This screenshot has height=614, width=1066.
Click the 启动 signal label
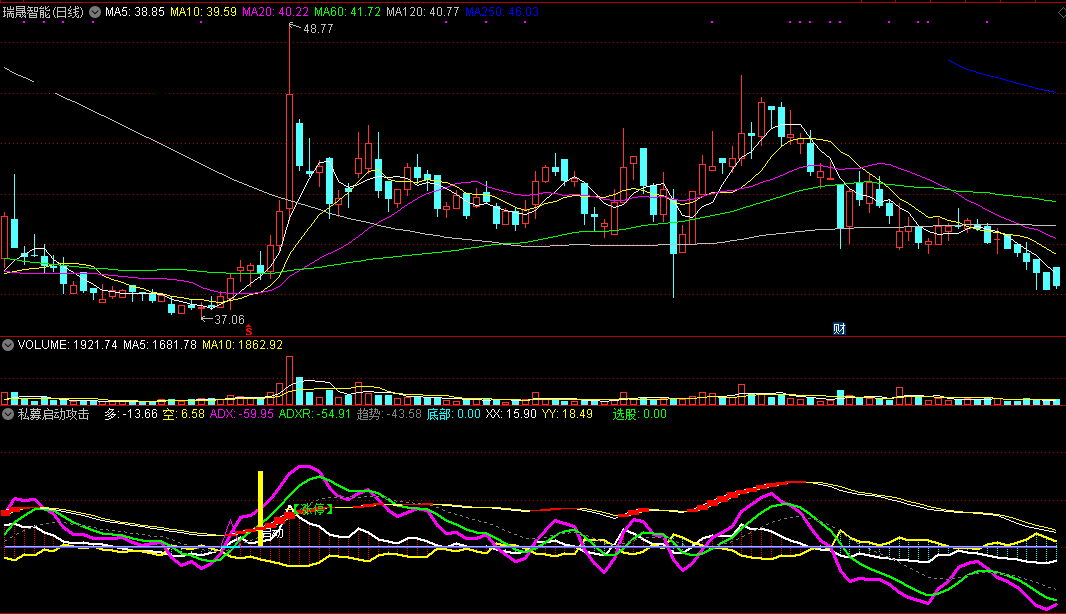(x=273, y=534)
